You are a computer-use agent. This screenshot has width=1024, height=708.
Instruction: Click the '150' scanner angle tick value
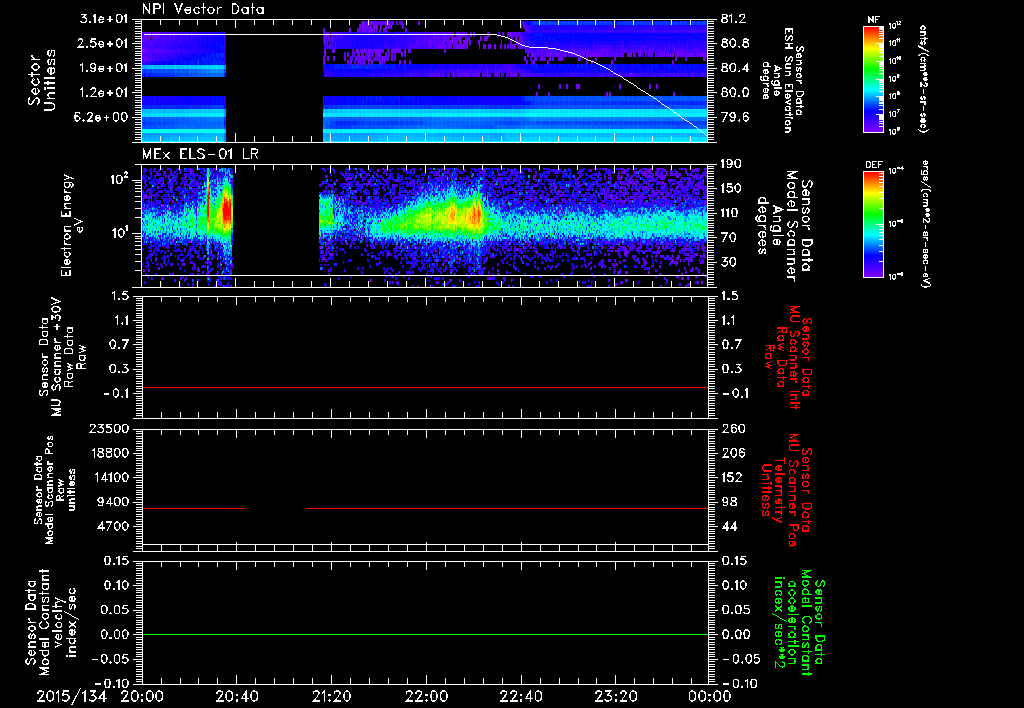pyautogui.click(x=732, y=189)
